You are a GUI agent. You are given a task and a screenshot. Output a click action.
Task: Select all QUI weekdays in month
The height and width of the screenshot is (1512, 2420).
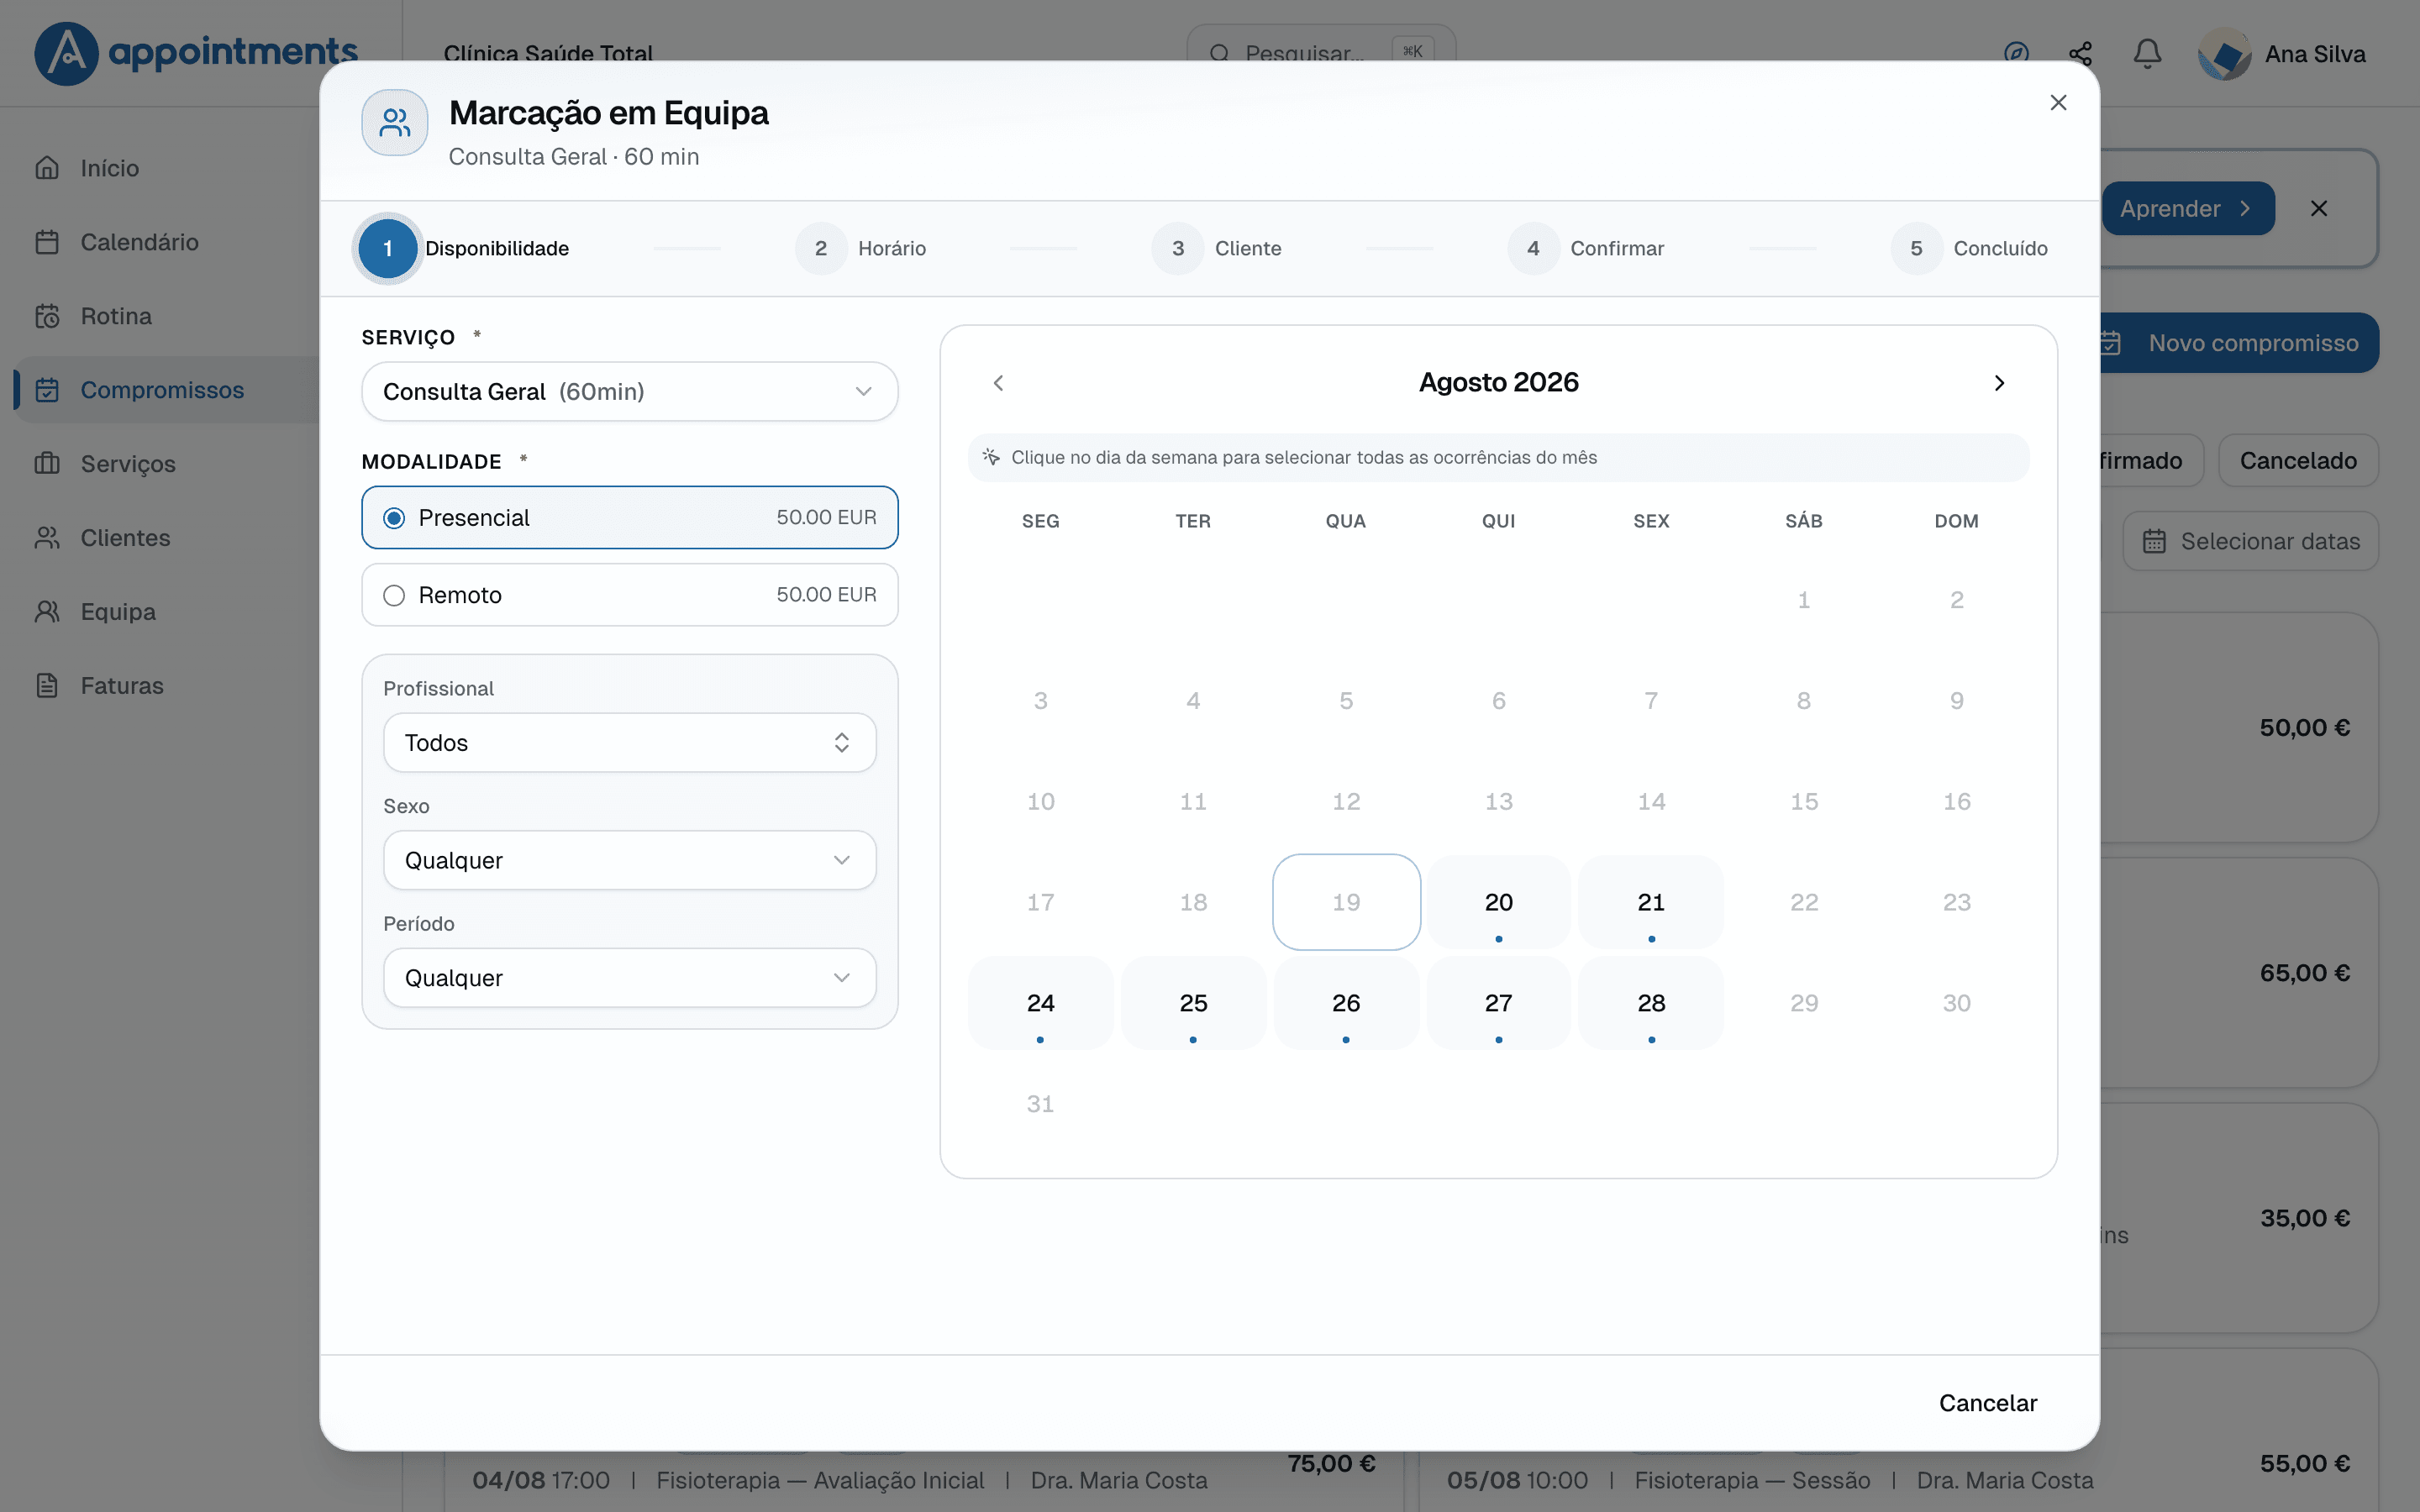(x=1498, y=521)
